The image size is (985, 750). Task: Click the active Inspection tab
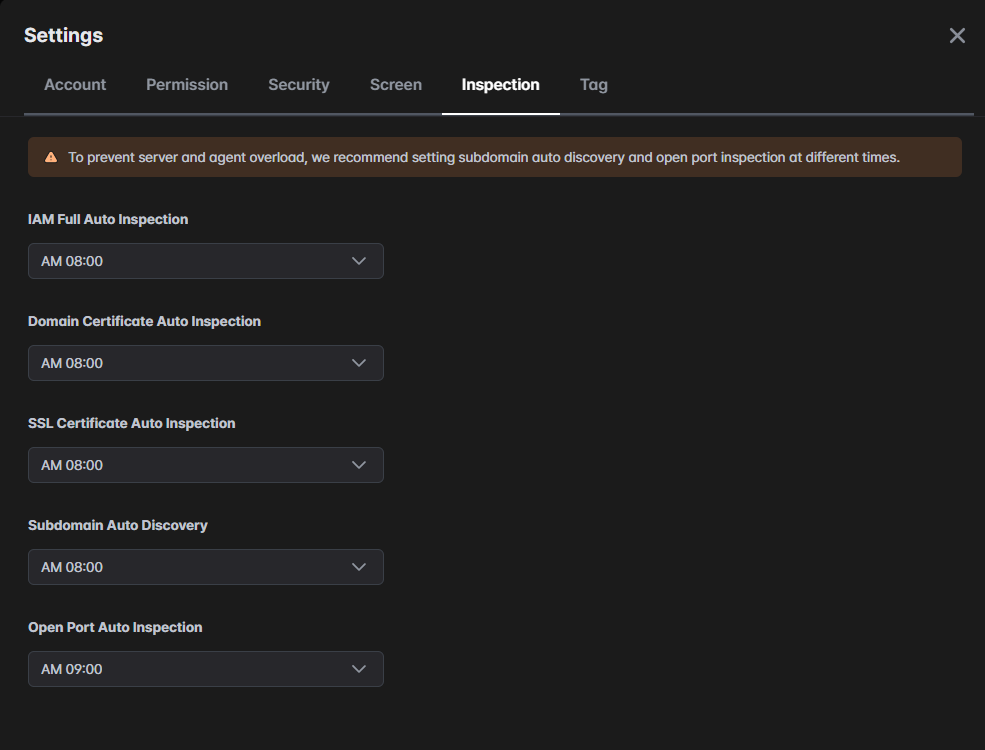pos(500,85)
